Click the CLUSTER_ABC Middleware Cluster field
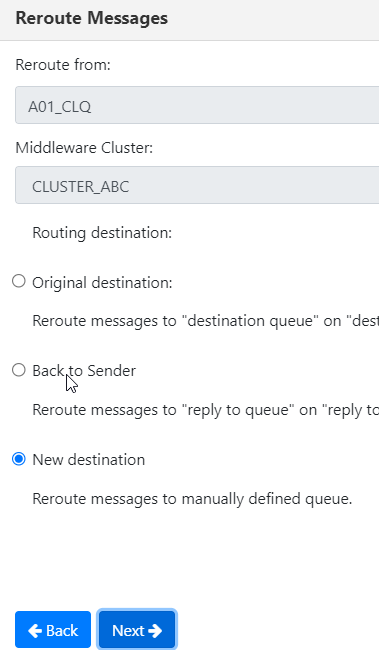The image size is (379, 650). 197,185
